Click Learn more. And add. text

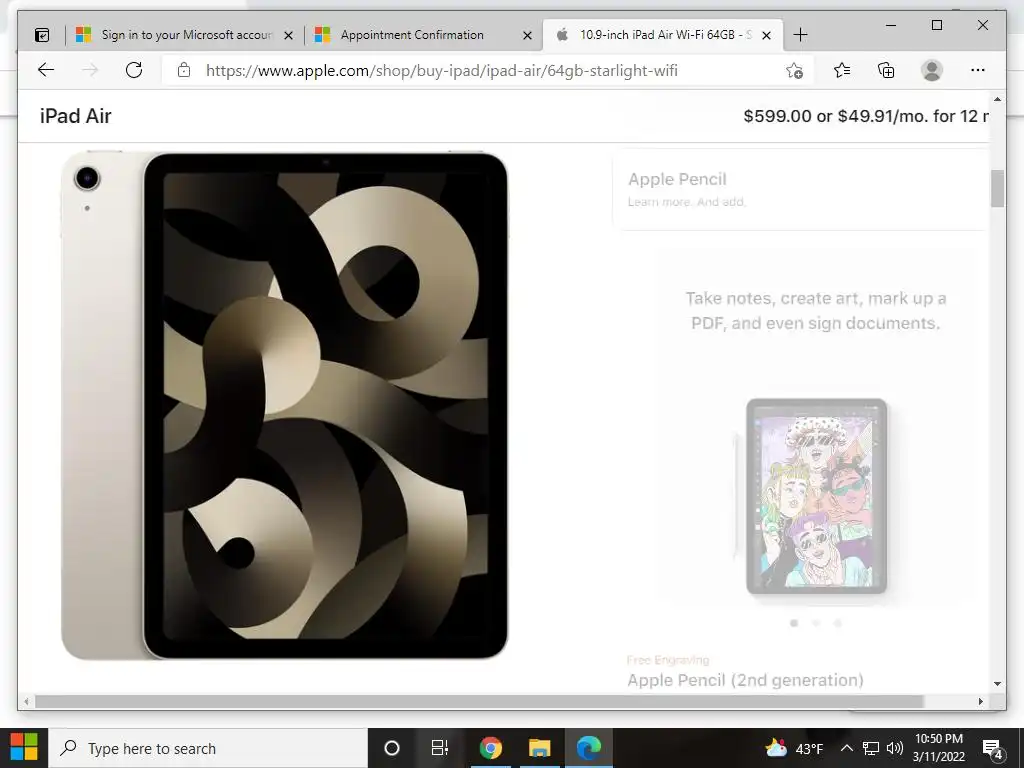[686, 202]
